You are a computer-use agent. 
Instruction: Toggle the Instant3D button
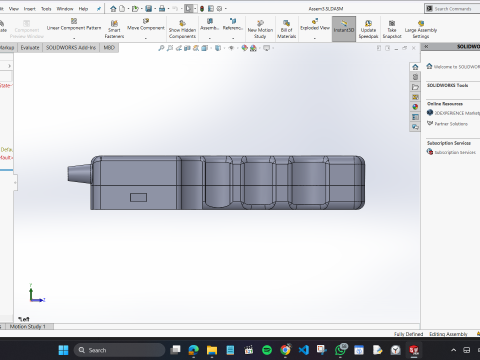(x=344, y=29)
